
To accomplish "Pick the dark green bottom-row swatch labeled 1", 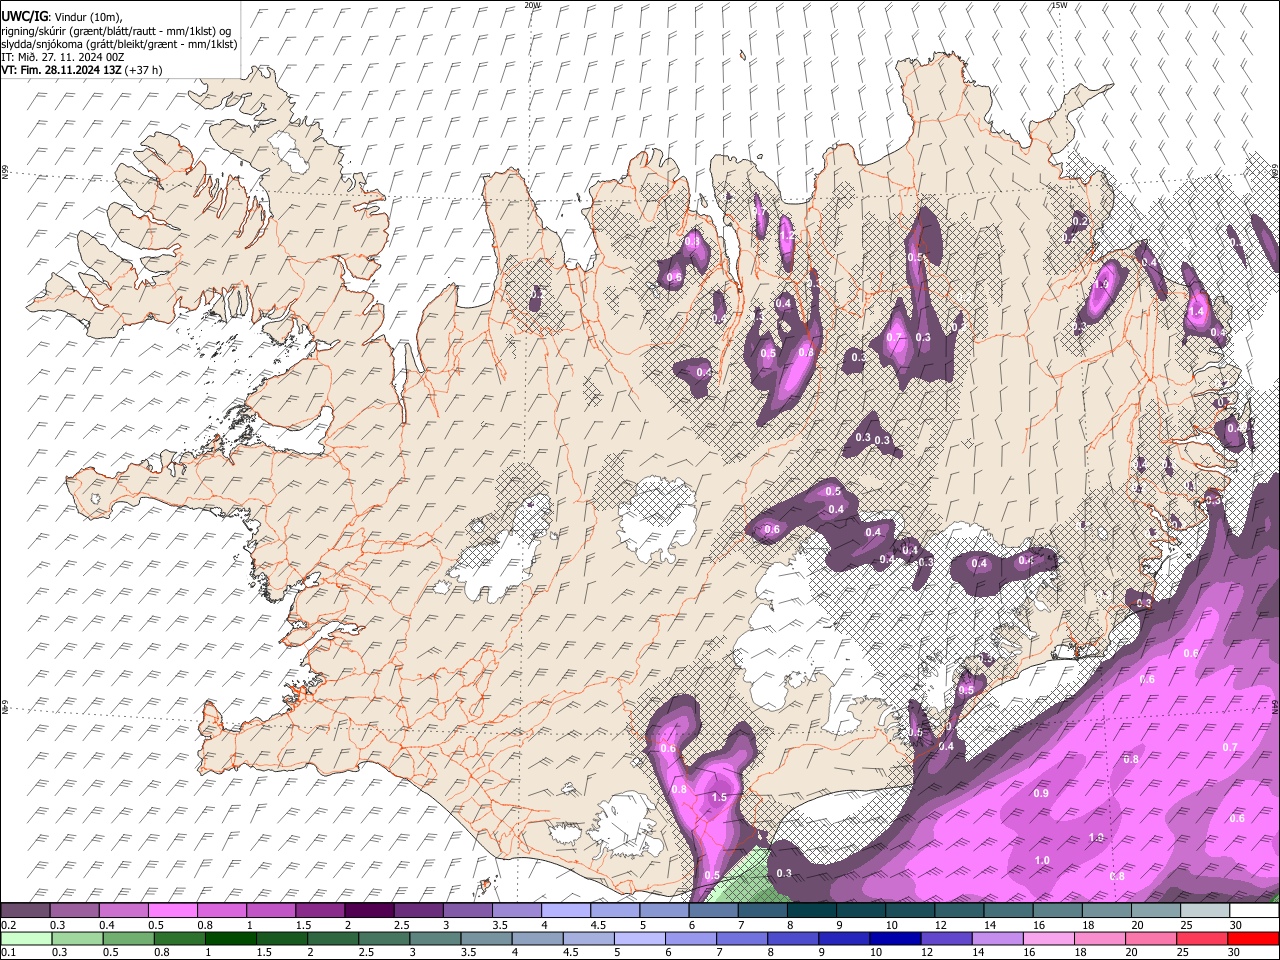I will [230, 939].
